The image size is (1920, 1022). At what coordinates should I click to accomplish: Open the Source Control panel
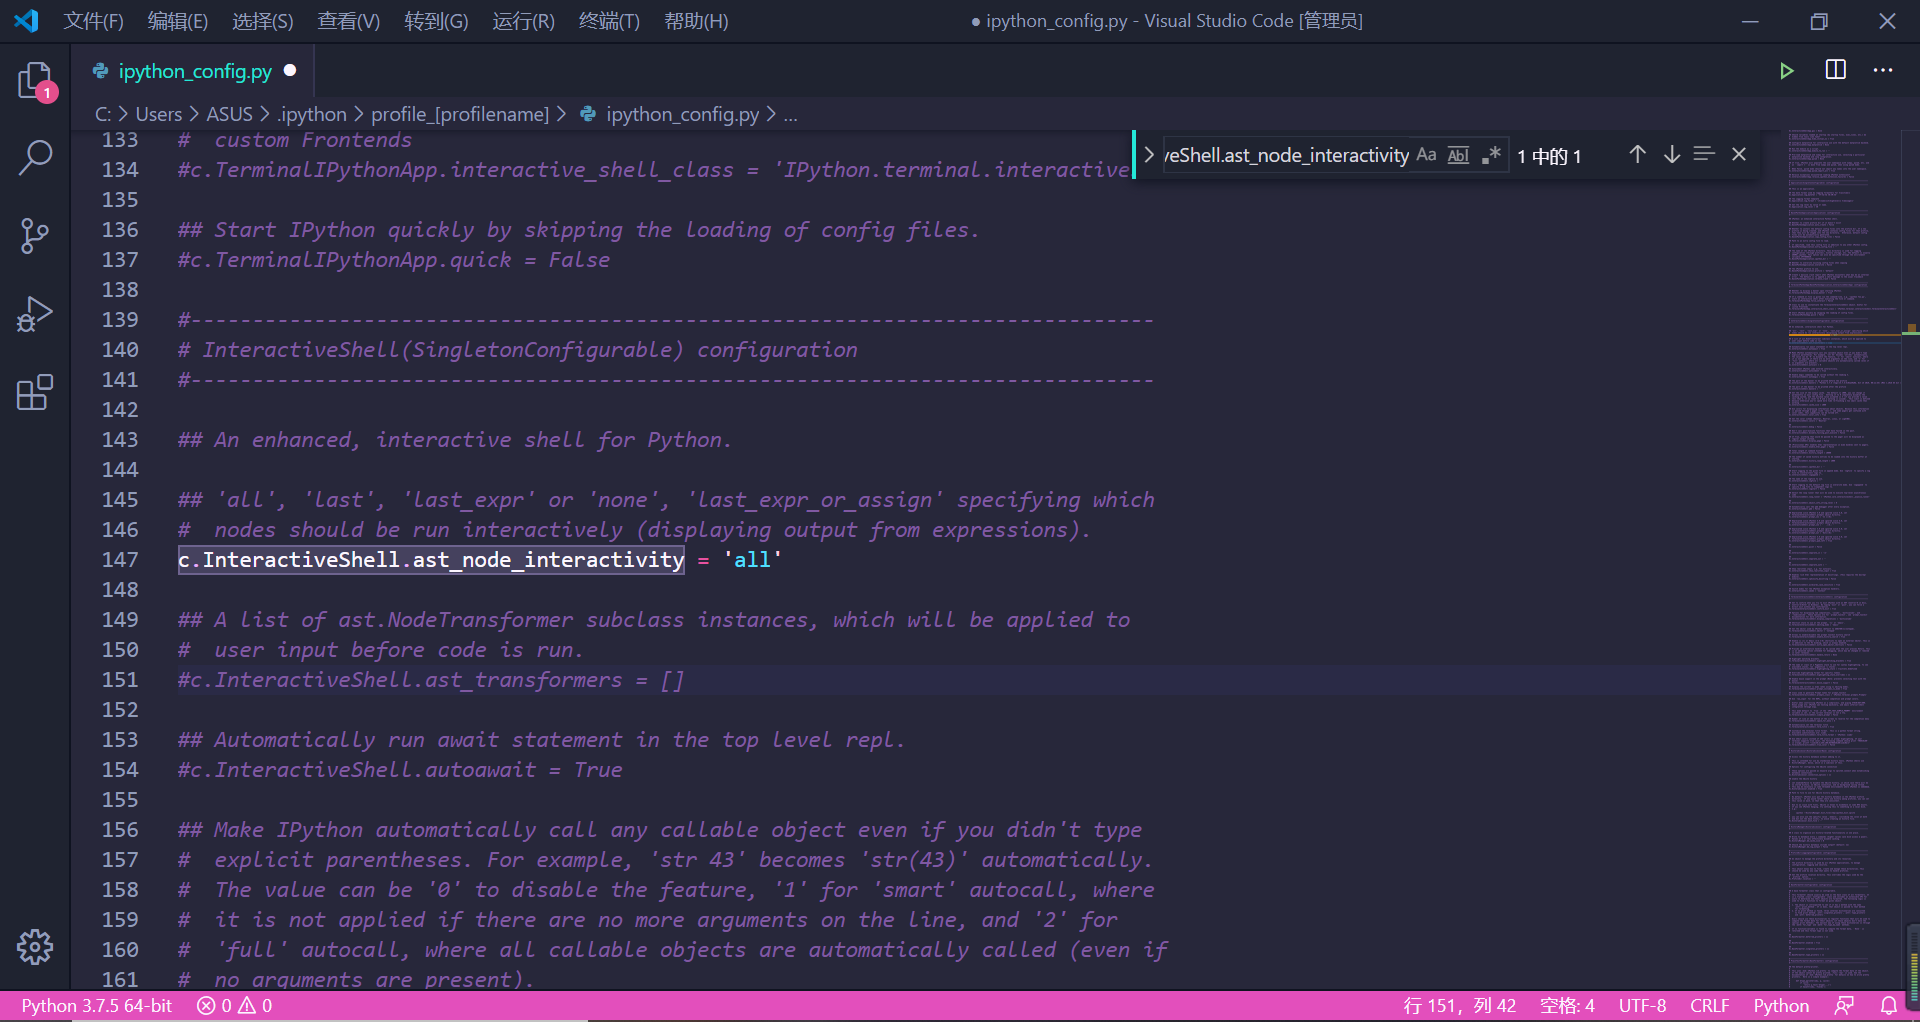point(36,235)
